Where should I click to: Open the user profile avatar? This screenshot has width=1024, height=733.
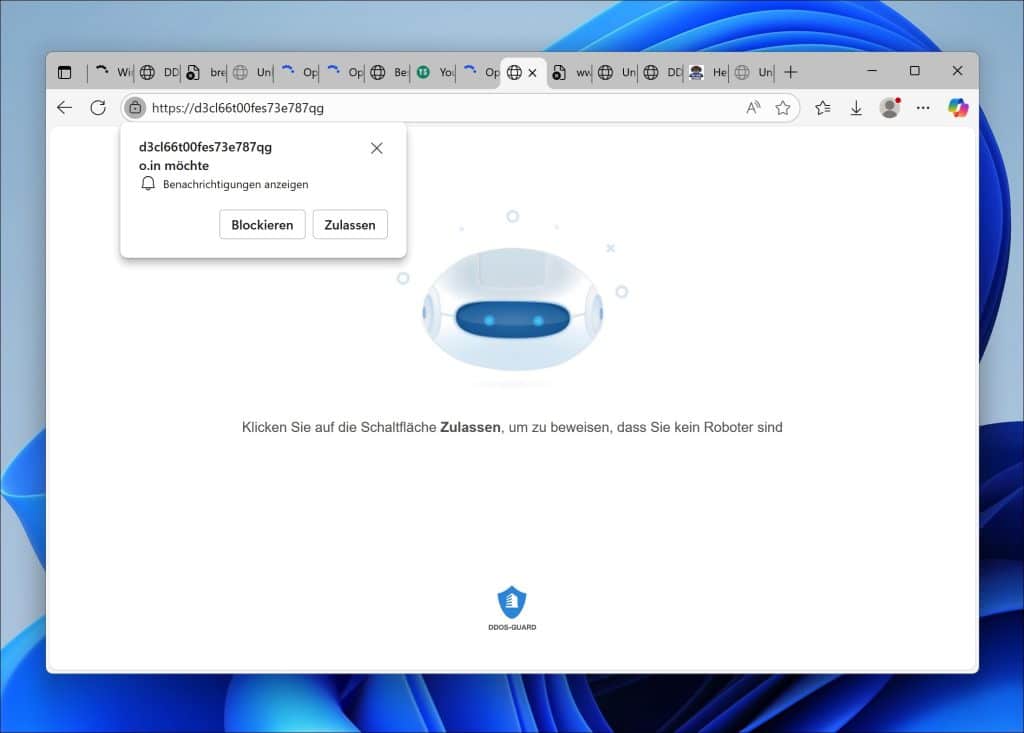pyautogui.click(x=889, y=108)
